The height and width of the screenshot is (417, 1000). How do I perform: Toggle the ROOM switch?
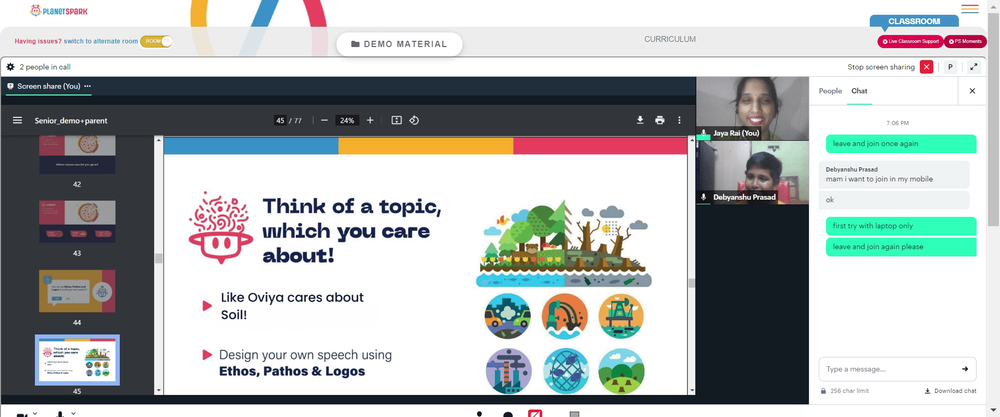[x=156, y=41]
